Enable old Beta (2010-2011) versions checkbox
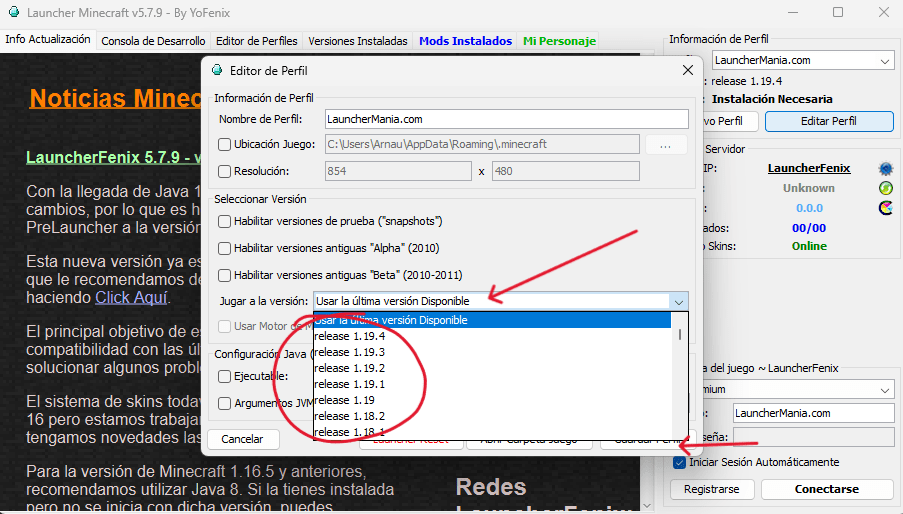Viewport: 903px width, 514px height. point(225,275)
